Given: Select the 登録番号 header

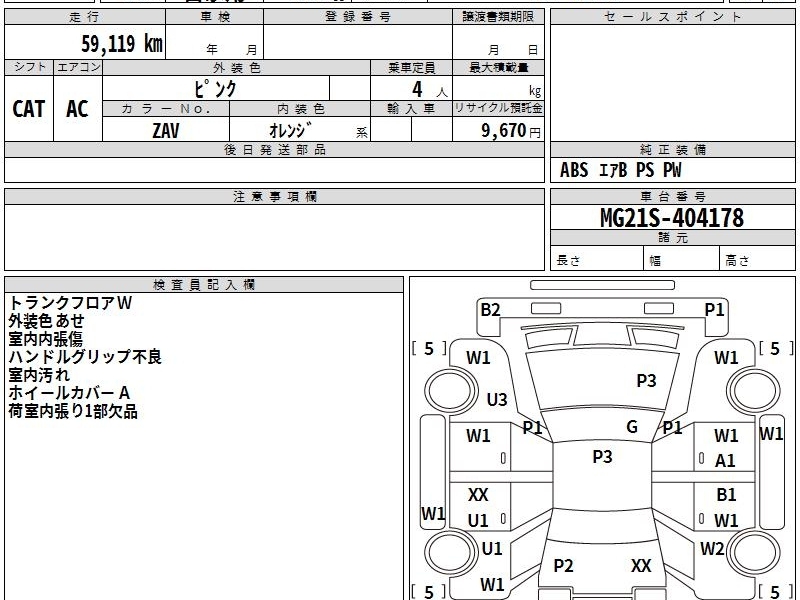Looking at the screenshot, I should 358,17.
